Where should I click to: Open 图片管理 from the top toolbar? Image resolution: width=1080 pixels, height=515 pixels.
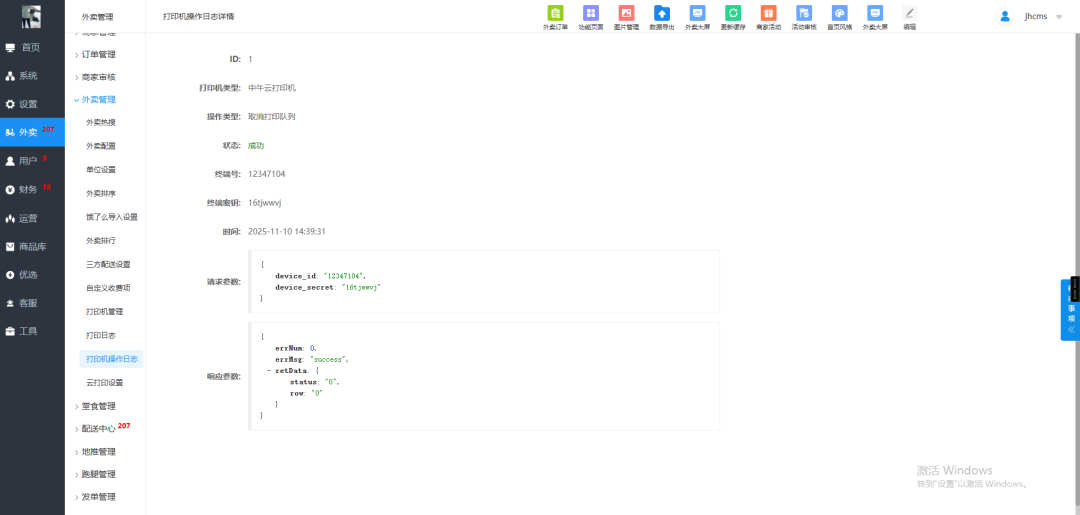[626, 14]
